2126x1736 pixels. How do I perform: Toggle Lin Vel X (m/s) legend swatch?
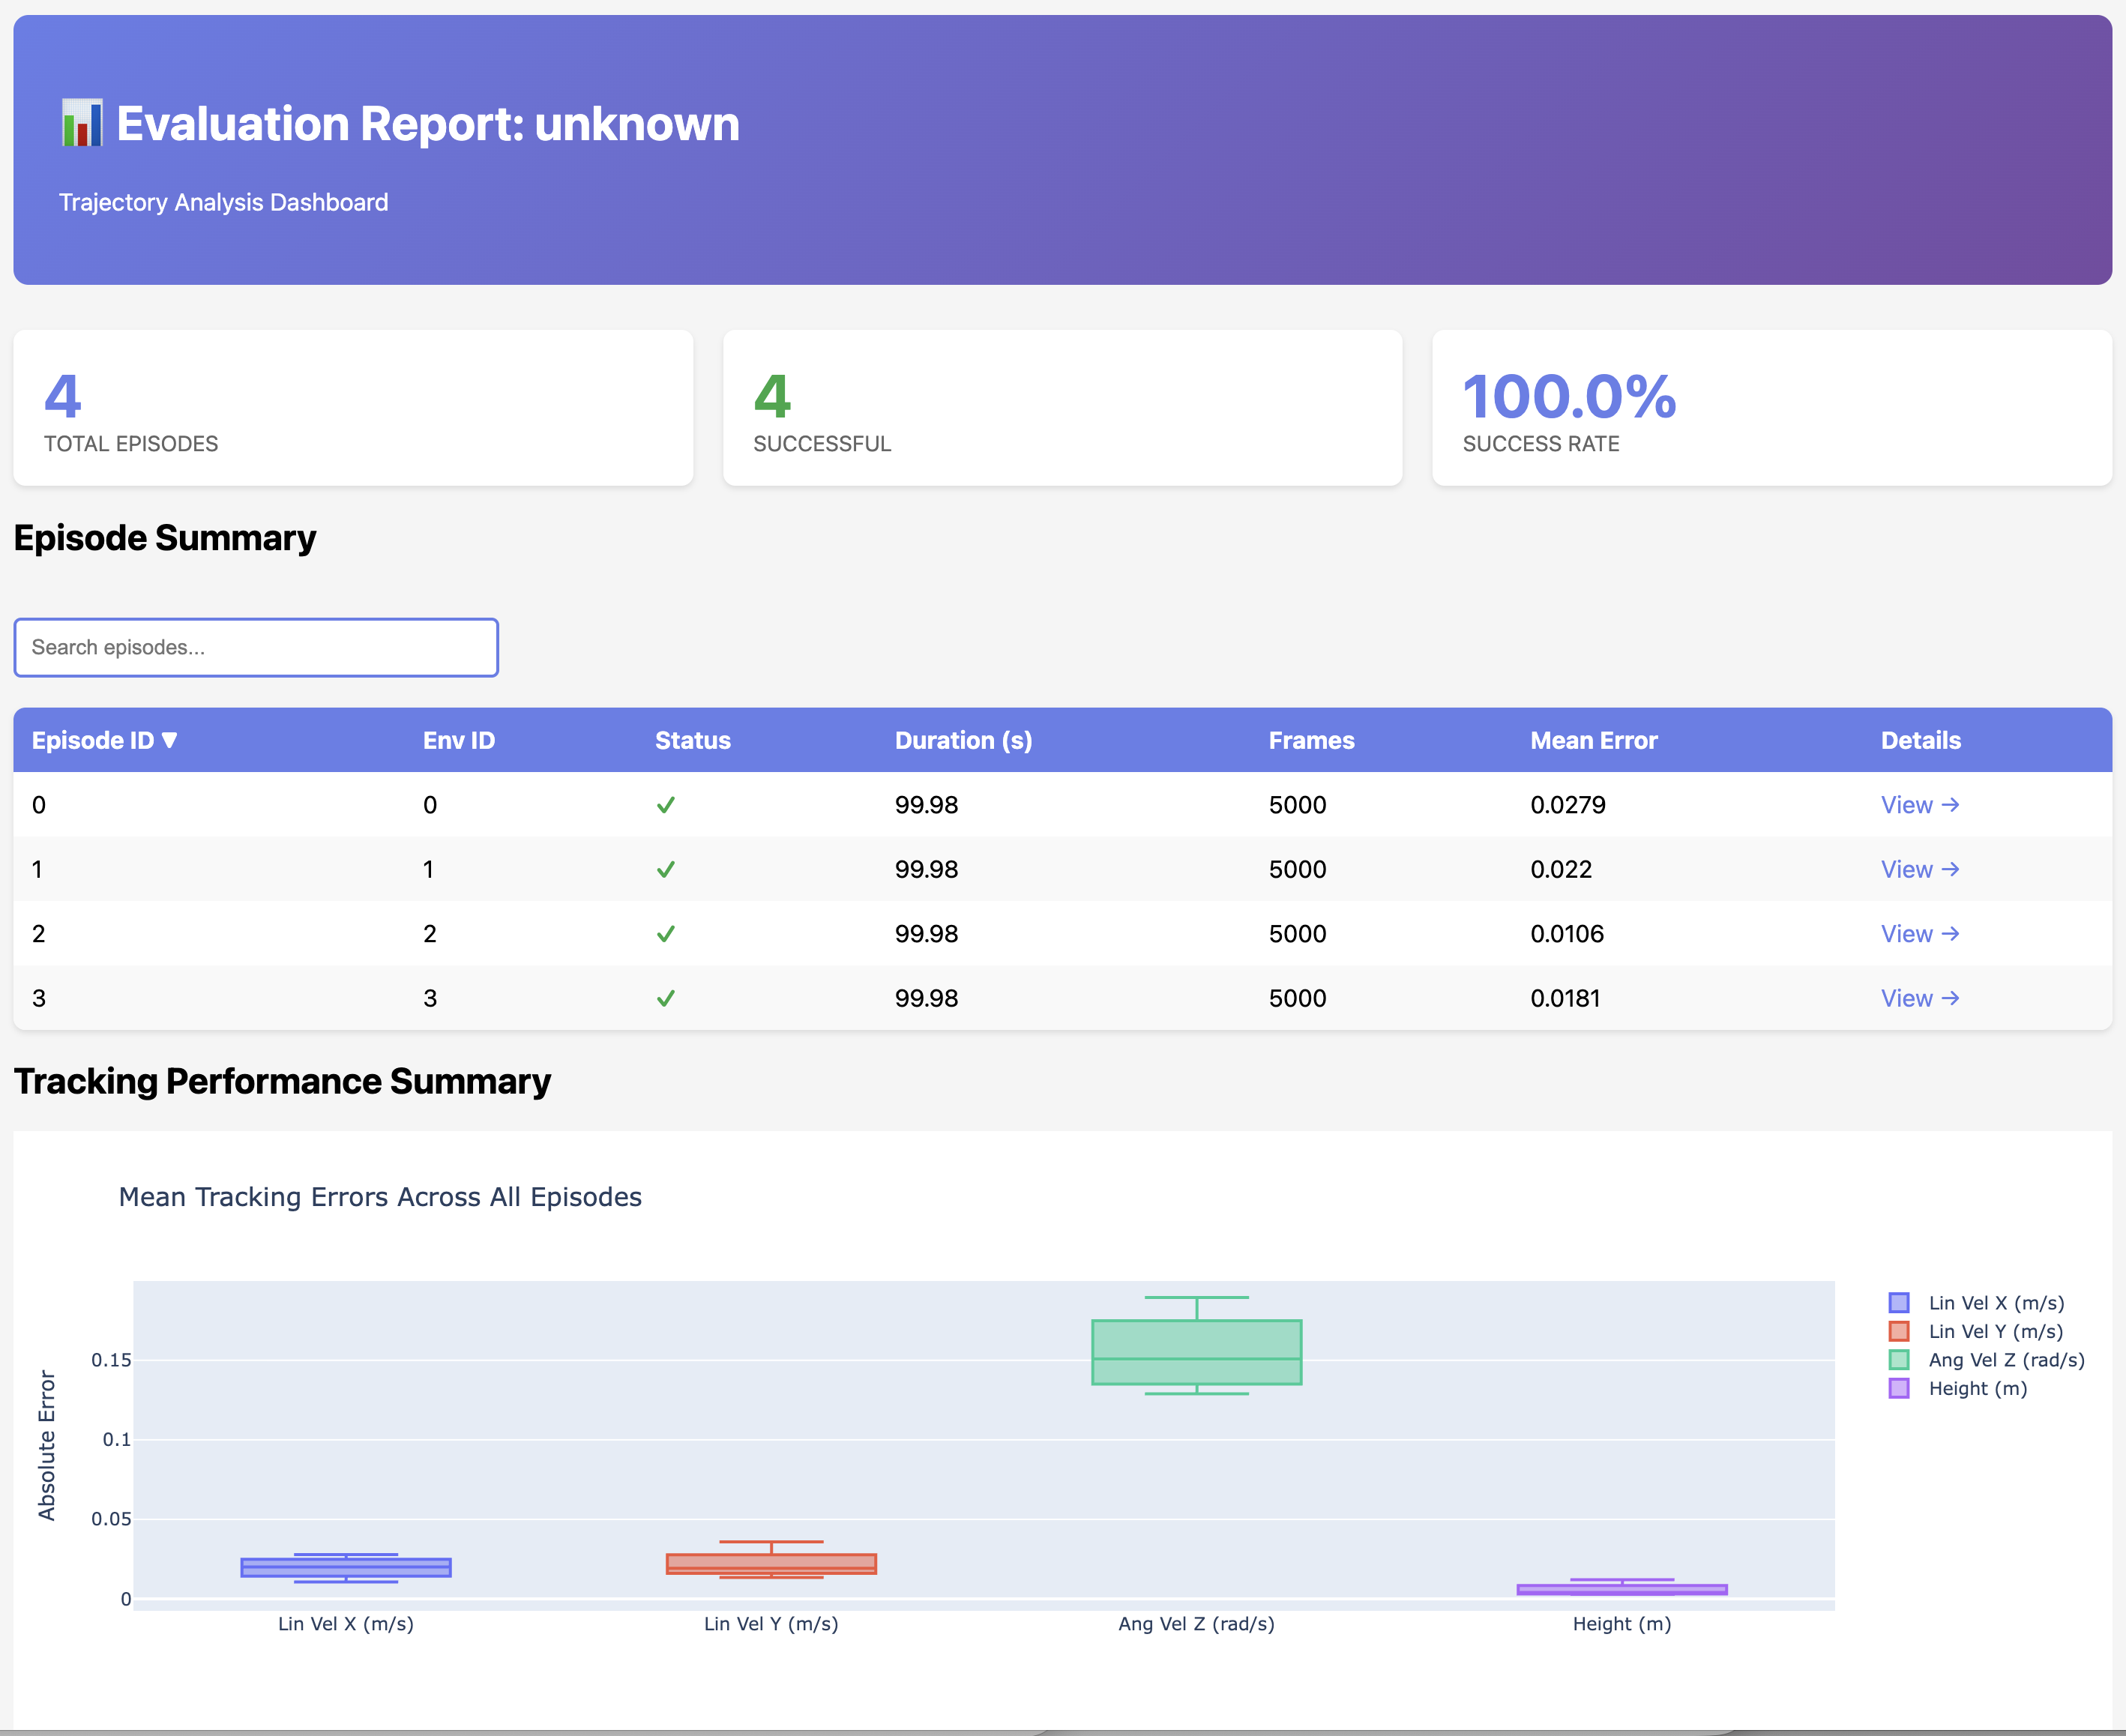[x=1899, y=1303]
